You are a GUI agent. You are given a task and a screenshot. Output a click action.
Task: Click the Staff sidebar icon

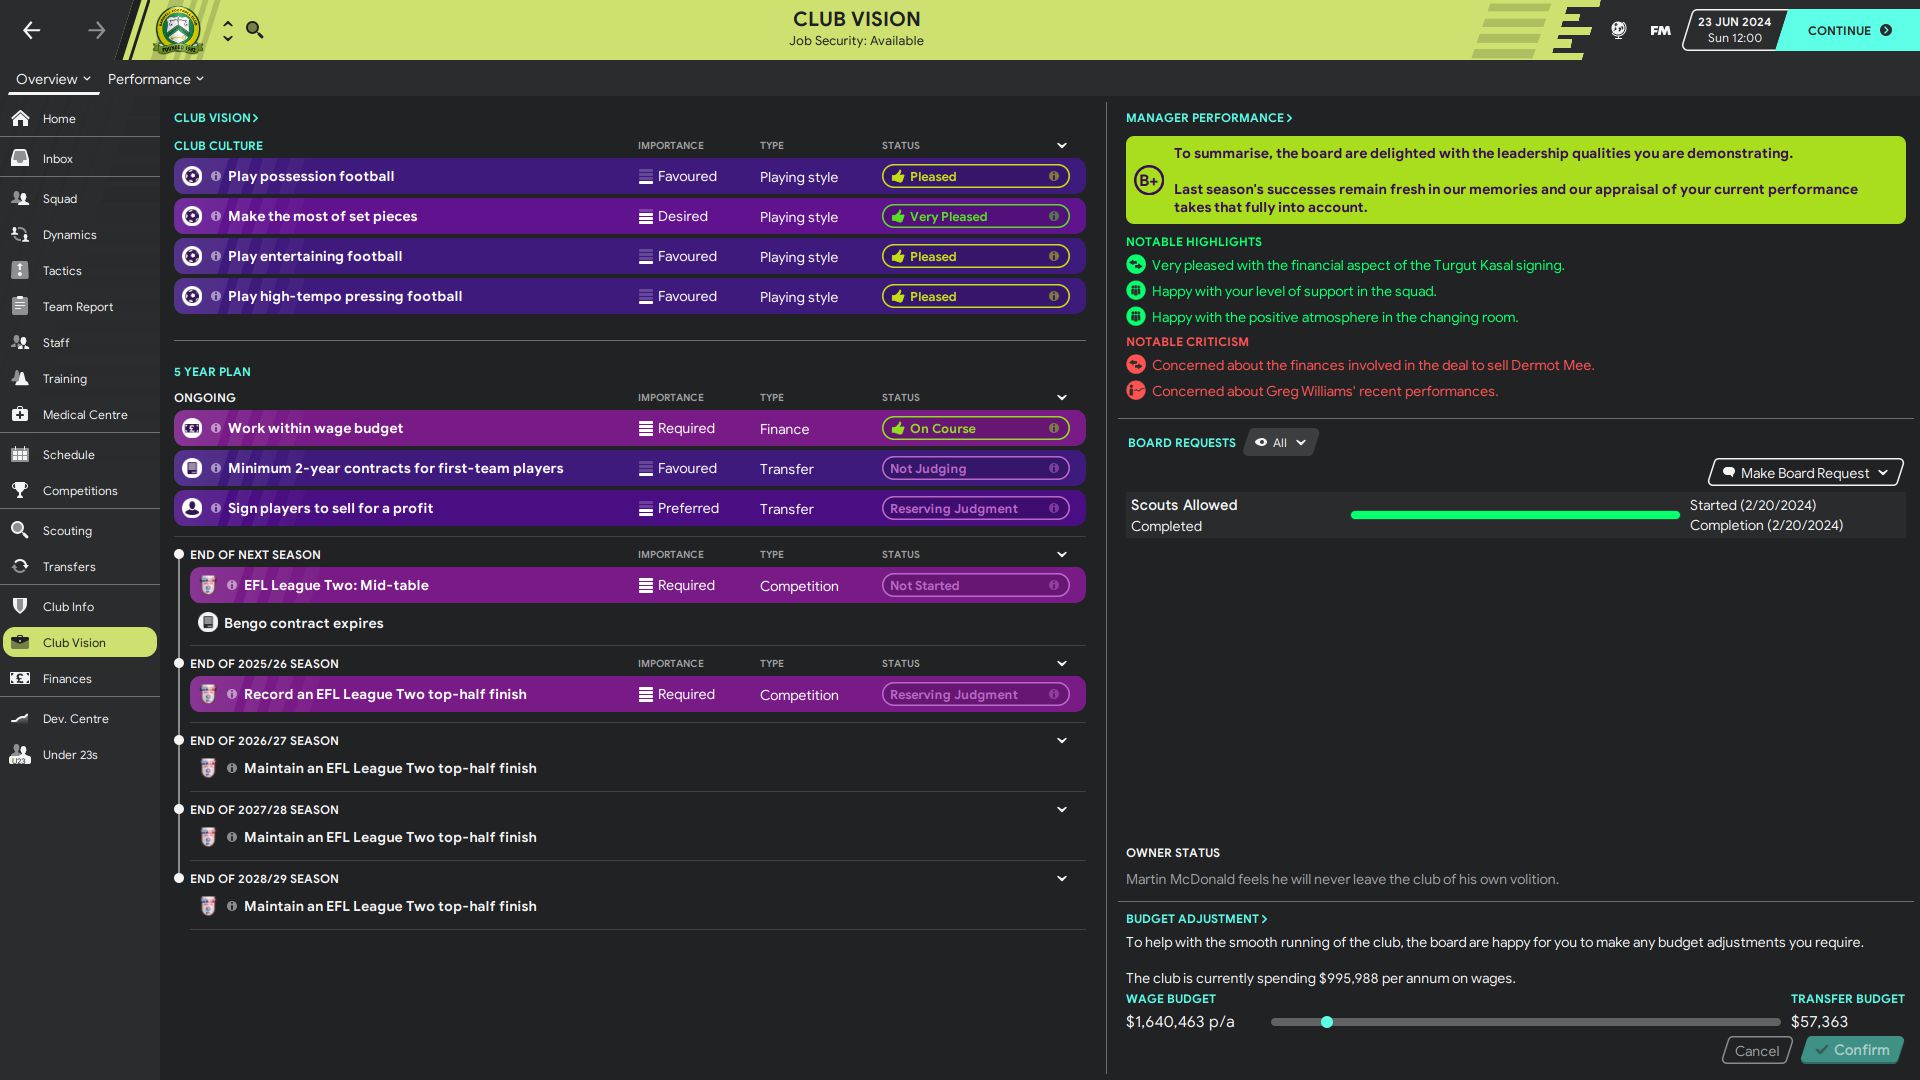tap(20, 342)
